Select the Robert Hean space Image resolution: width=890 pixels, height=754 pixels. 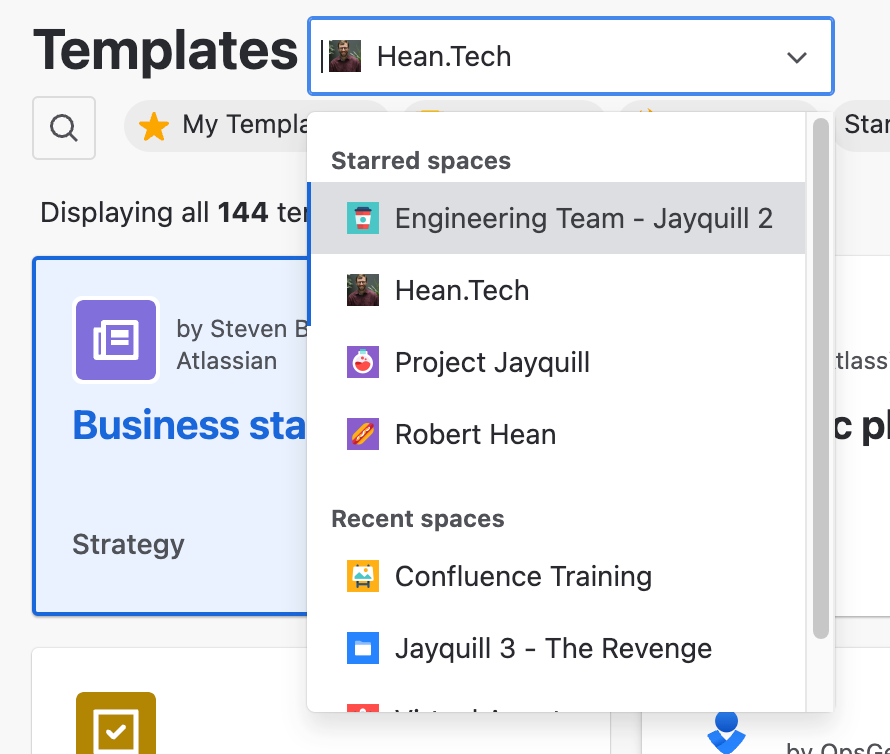(x=557, y=434)
